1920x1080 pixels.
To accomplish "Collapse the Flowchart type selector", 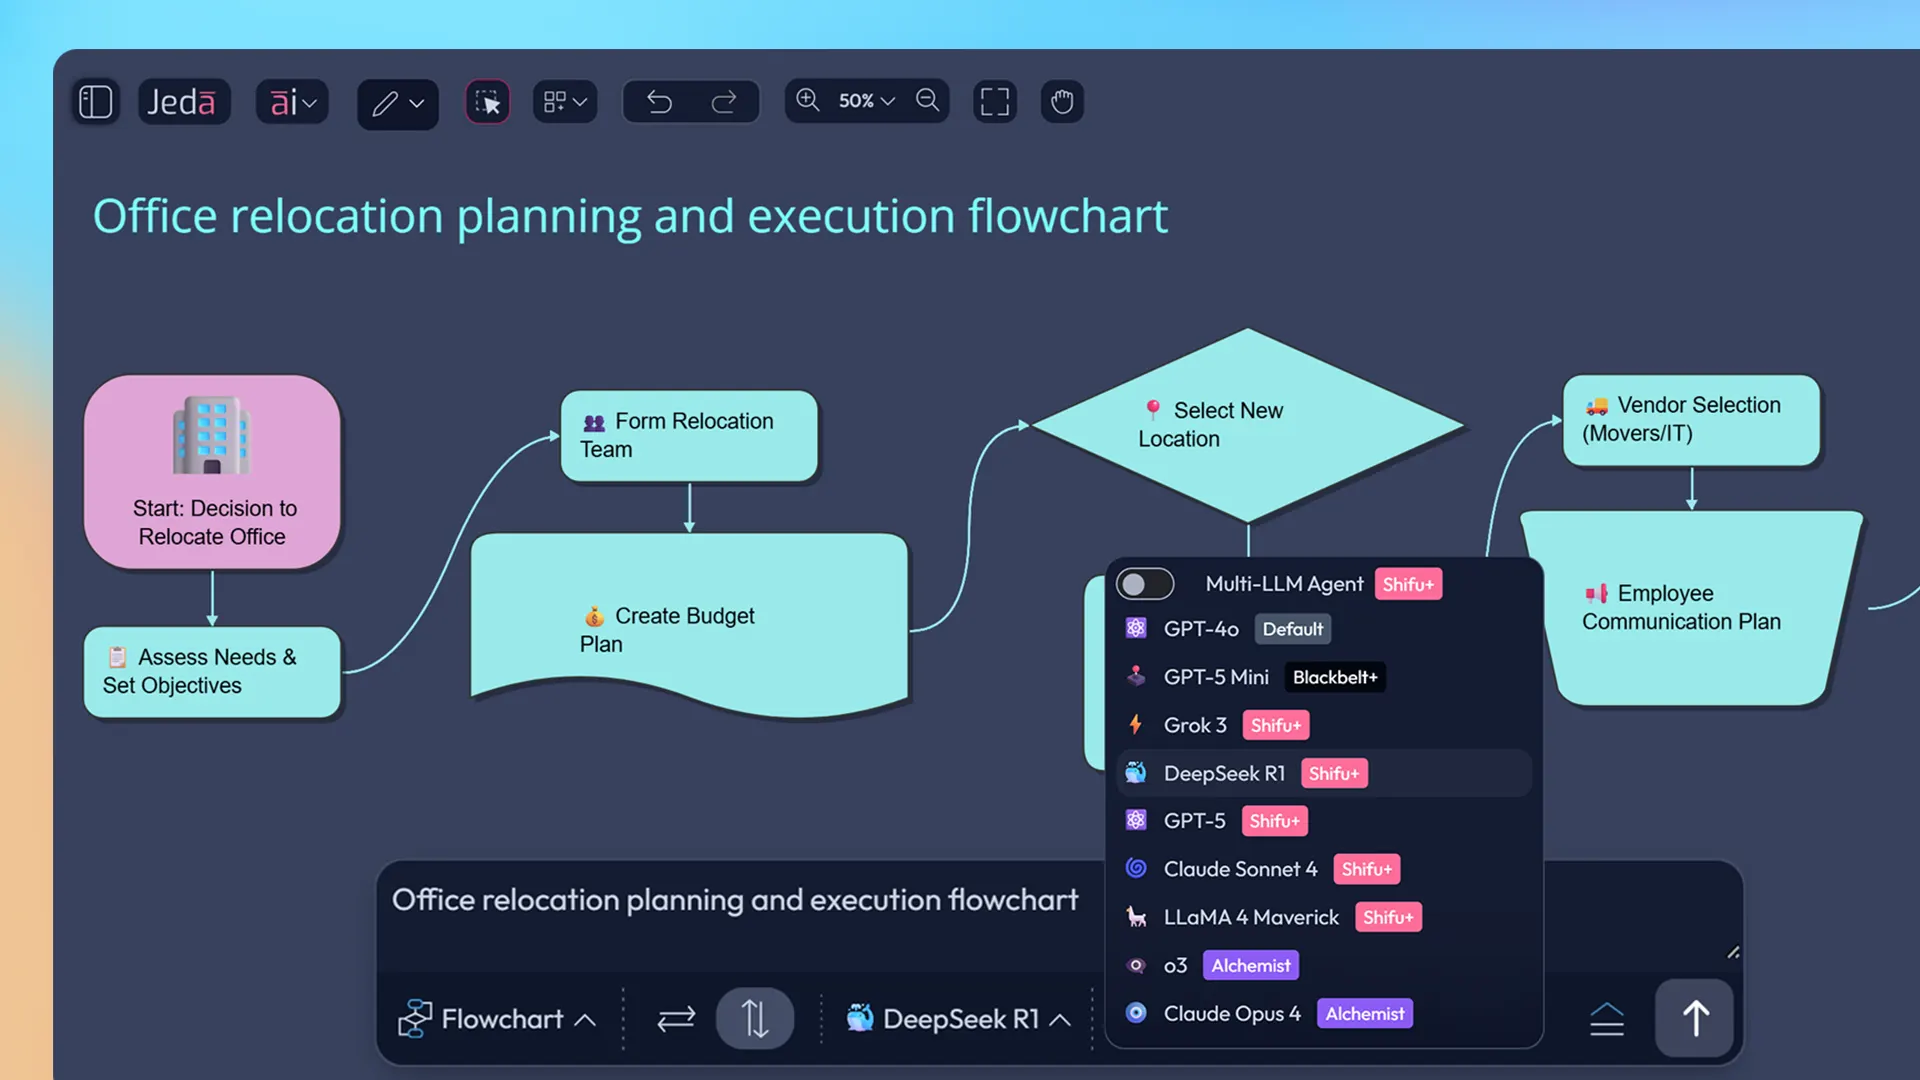I will (x=586, y=1018).
